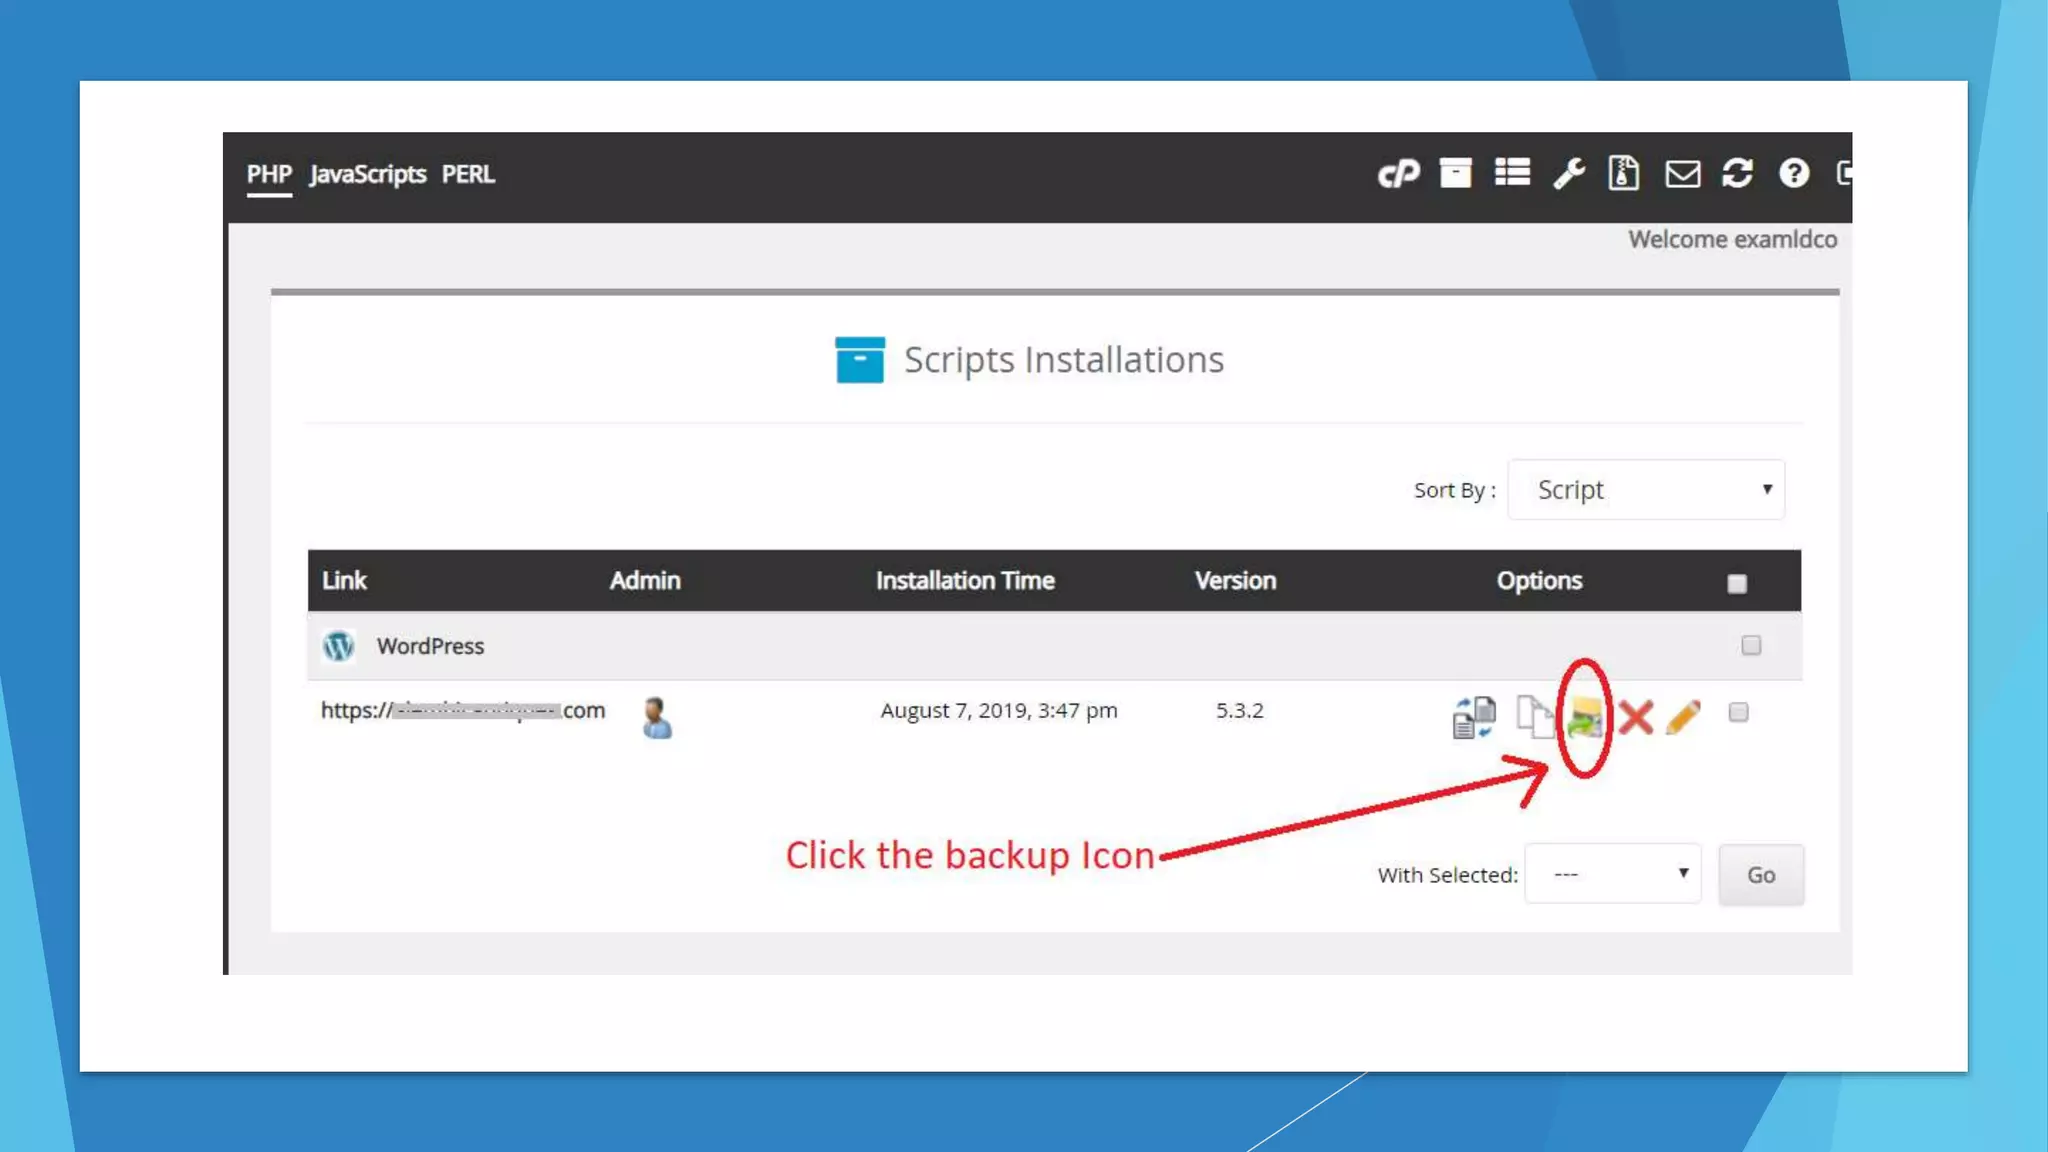Click the Installation Time column header
2048x1152 pixels.
pyautogui.click(x=965, y=581)
